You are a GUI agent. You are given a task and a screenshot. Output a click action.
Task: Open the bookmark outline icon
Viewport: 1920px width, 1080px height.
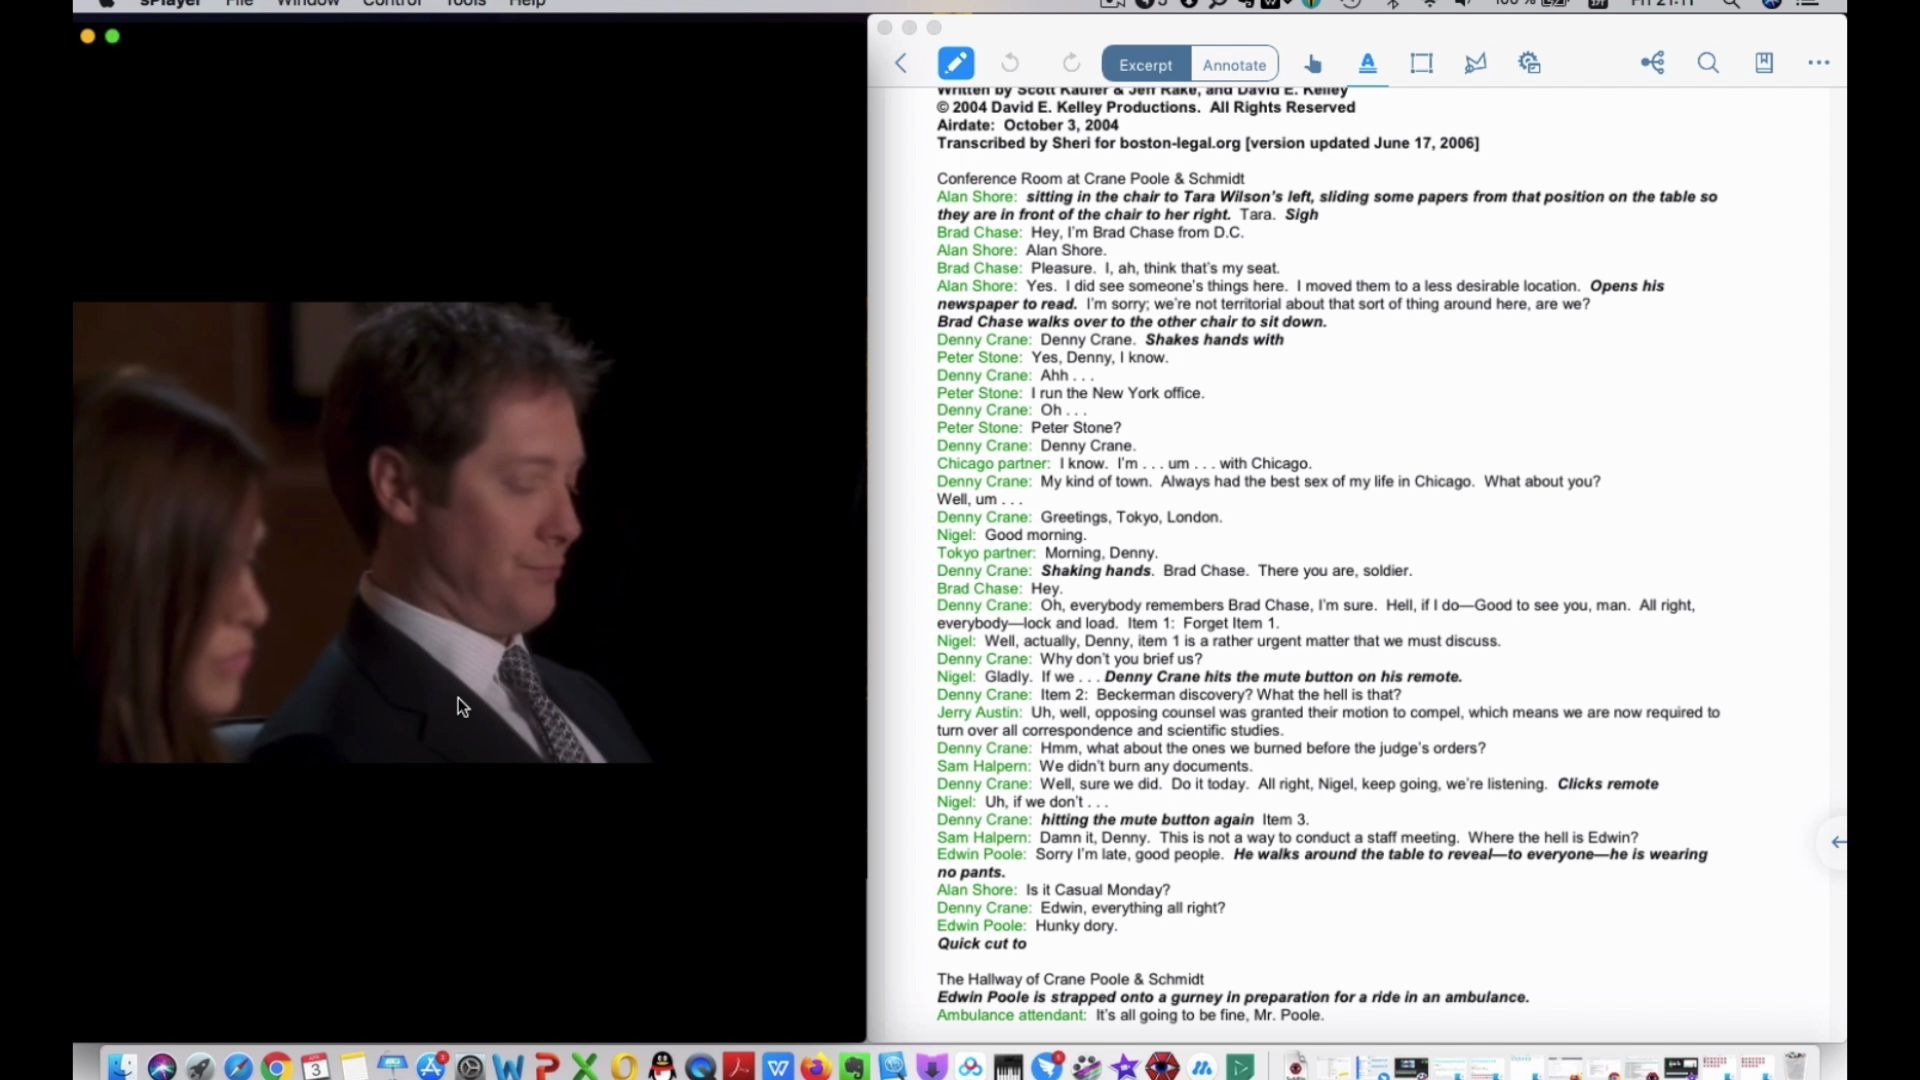1764,63
